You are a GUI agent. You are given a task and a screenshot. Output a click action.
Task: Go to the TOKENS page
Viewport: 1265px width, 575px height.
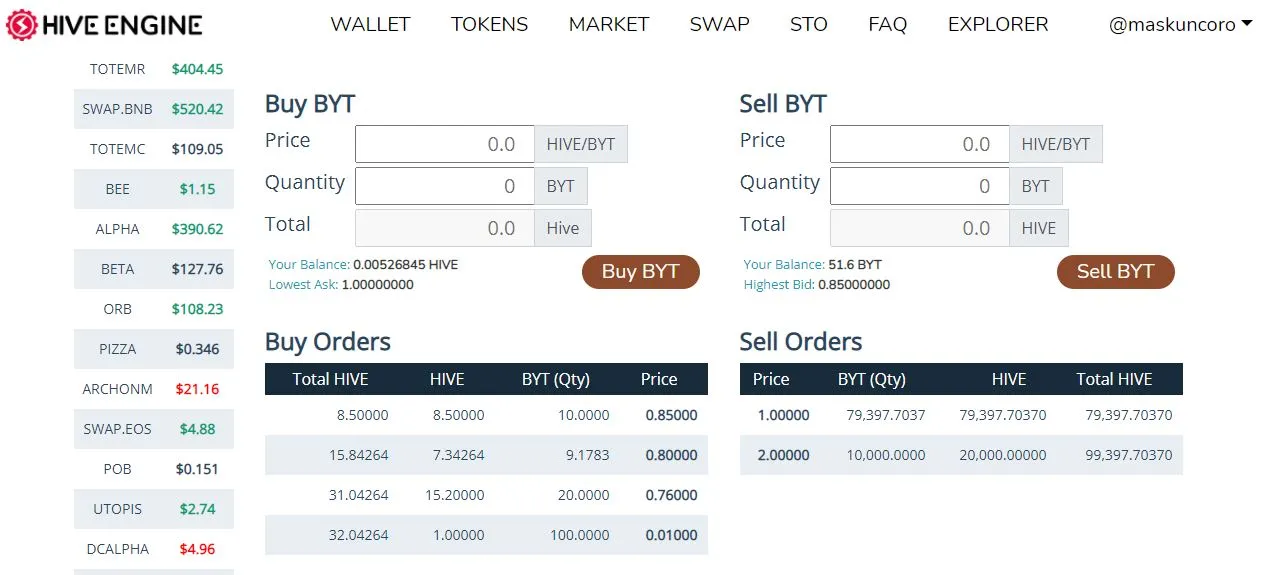coord(489,25)
